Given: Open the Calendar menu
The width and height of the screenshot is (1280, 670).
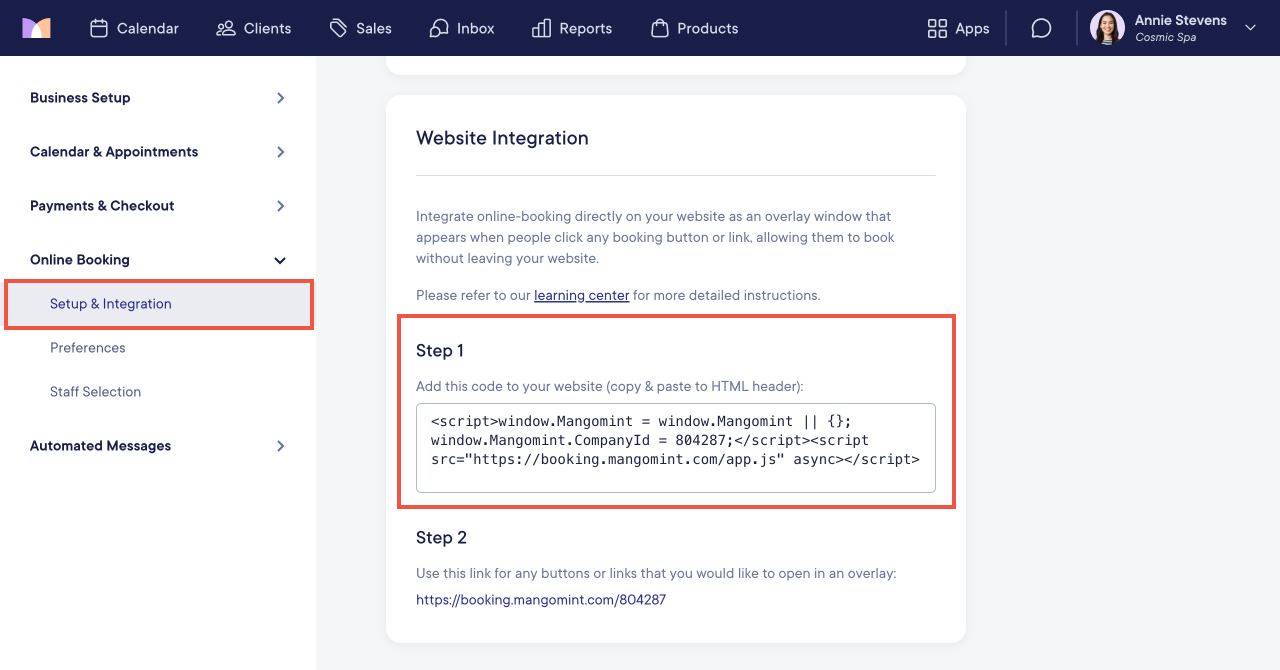Looking at the screenshot, I should (x=148, y=28).
